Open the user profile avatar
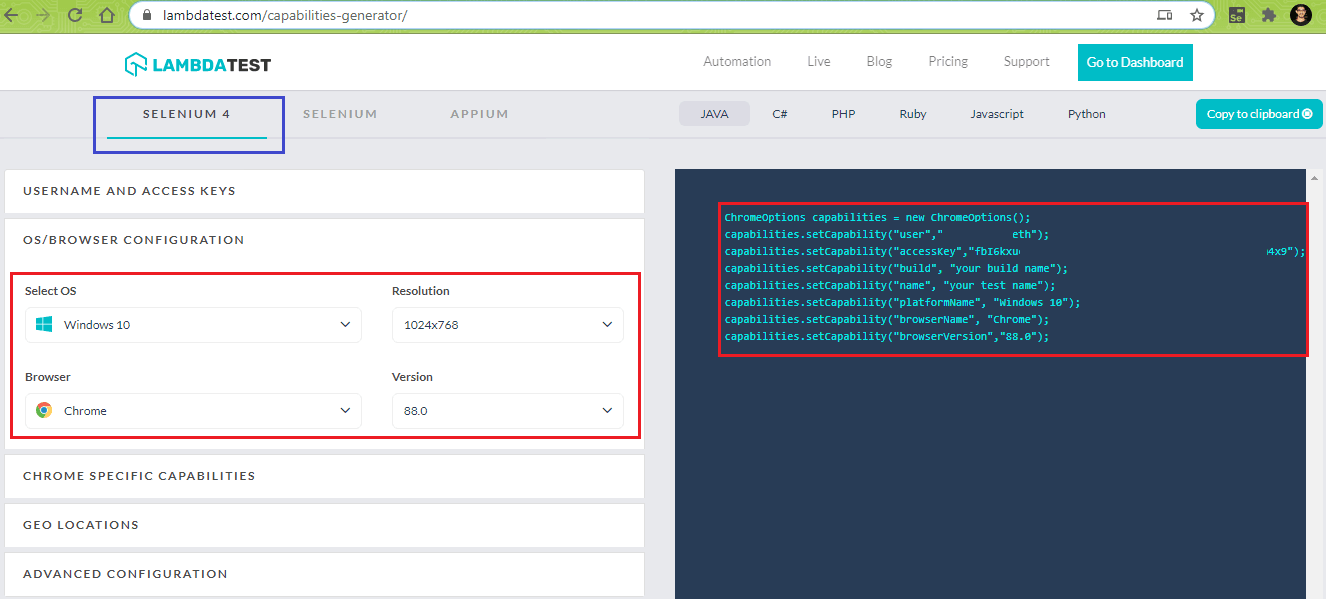The image size is (1326, 602). tap(1301, 15)
